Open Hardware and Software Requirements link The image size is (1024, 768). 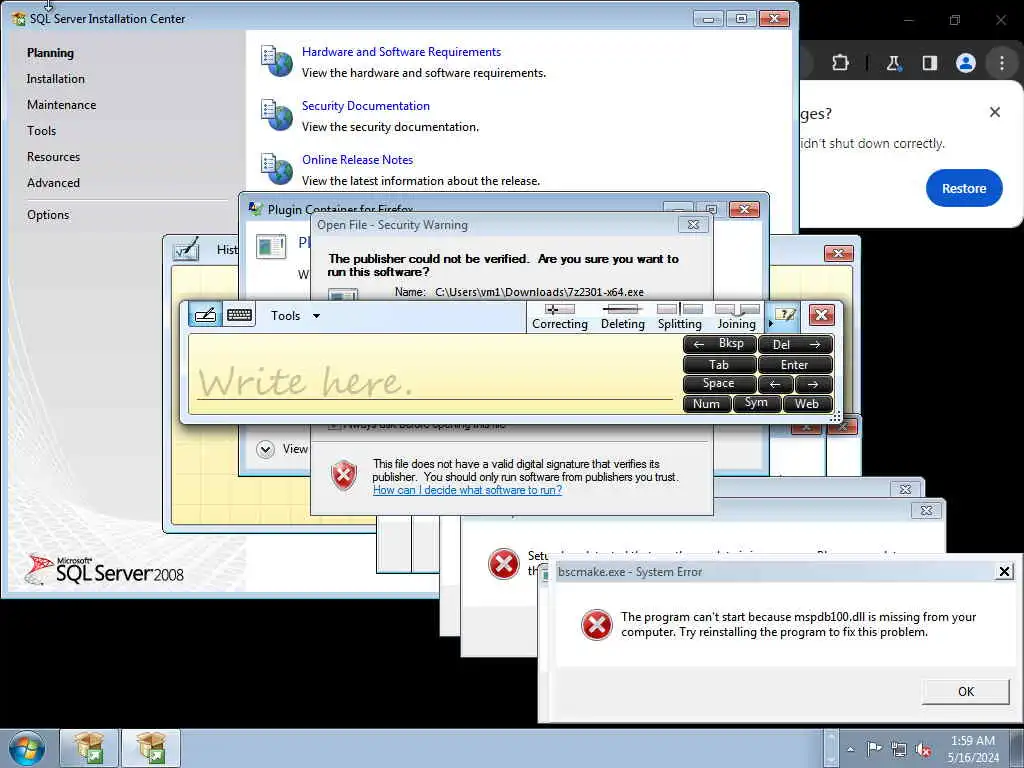(401, 52)
